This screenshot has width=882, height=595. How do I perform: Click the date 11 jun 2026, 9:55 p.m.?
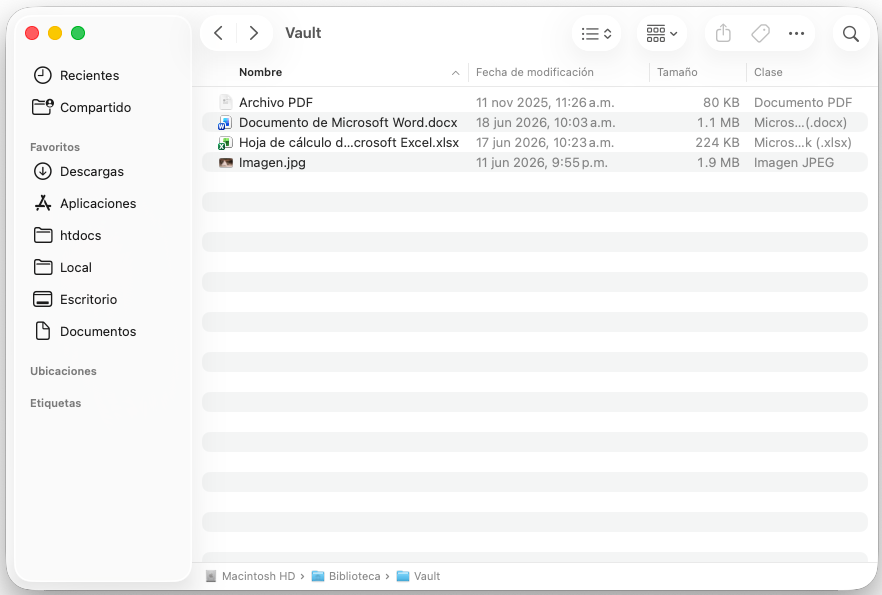542,163
